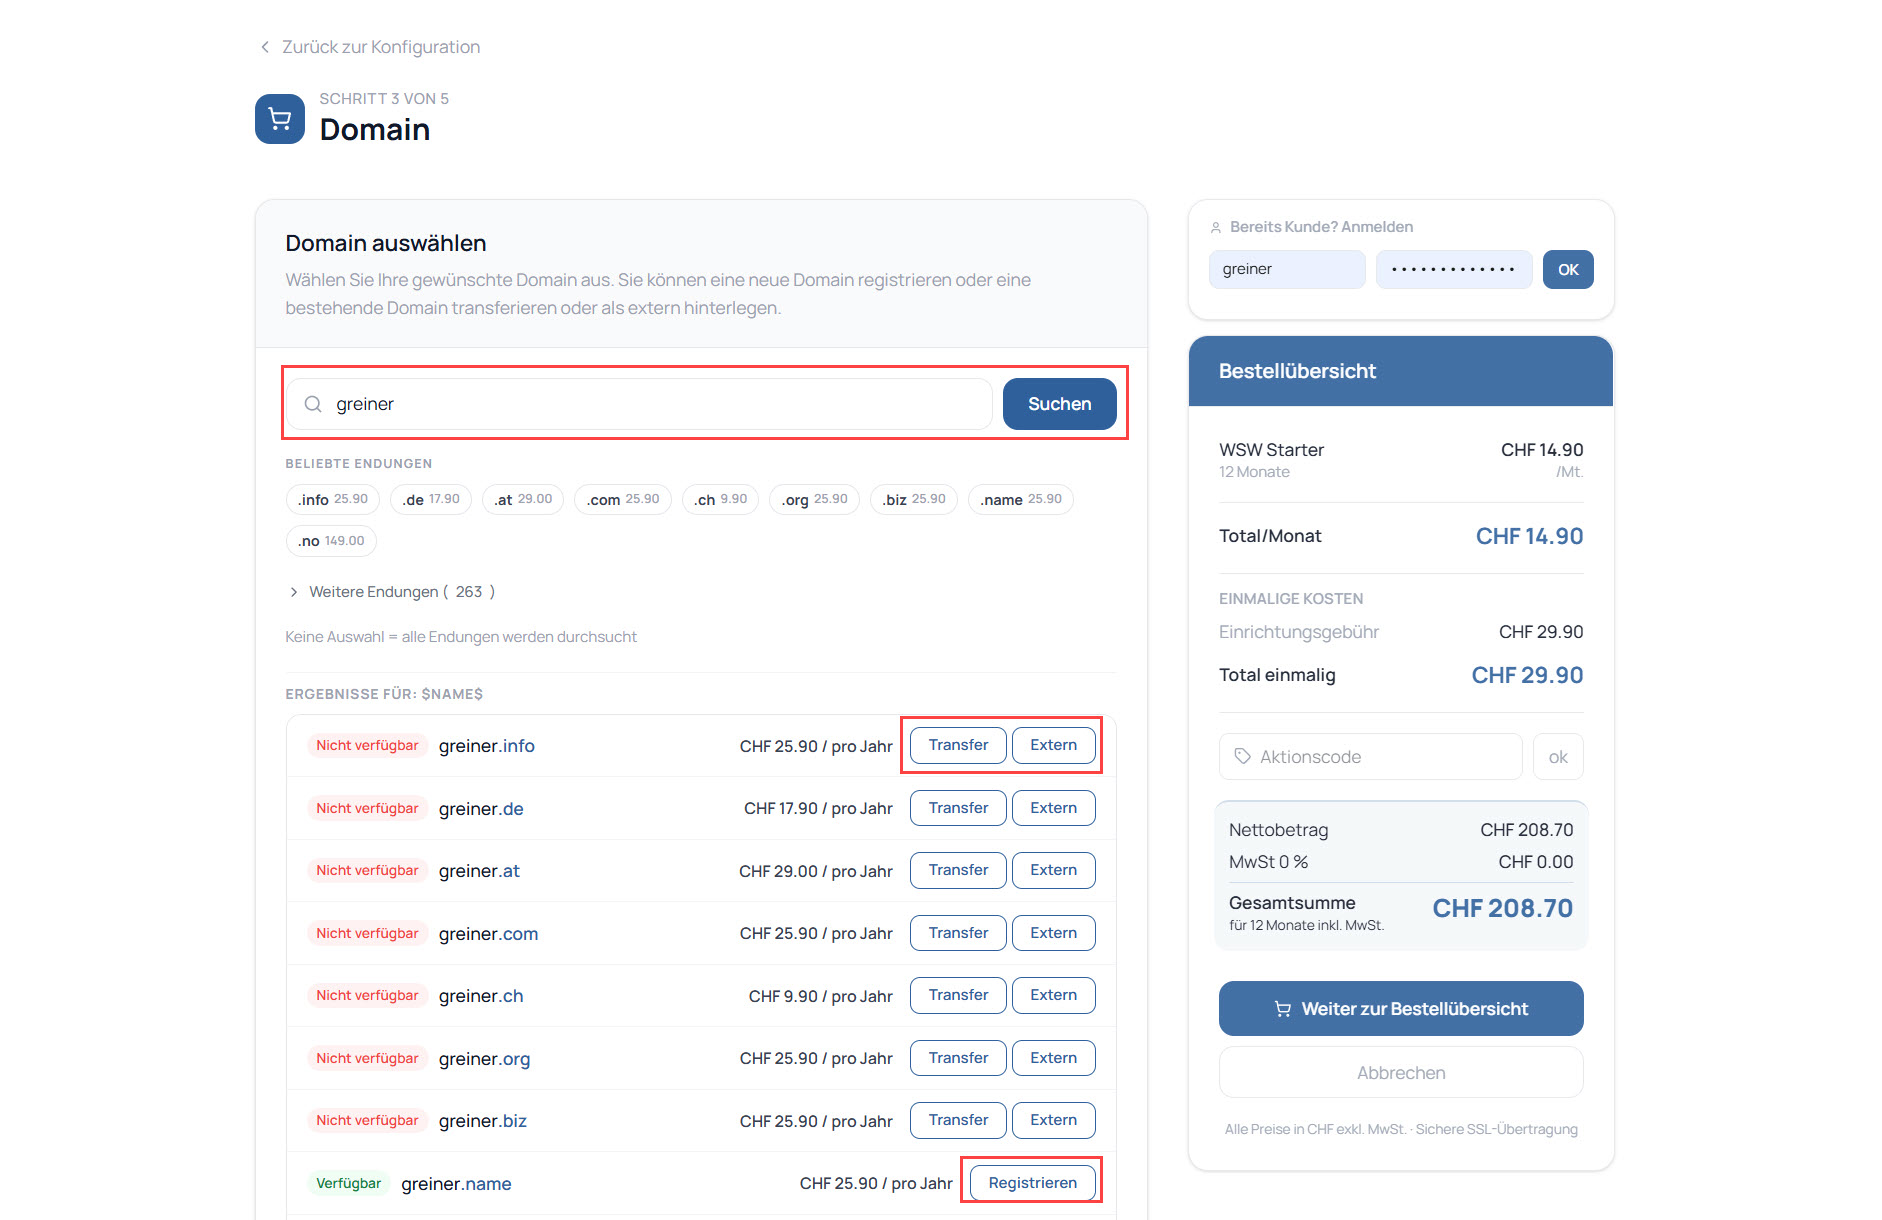Viewport: 1882px width, 1220px height.
Task: Toggle the .ch 9.90 extension chip
Action: (x=720, y=500)
